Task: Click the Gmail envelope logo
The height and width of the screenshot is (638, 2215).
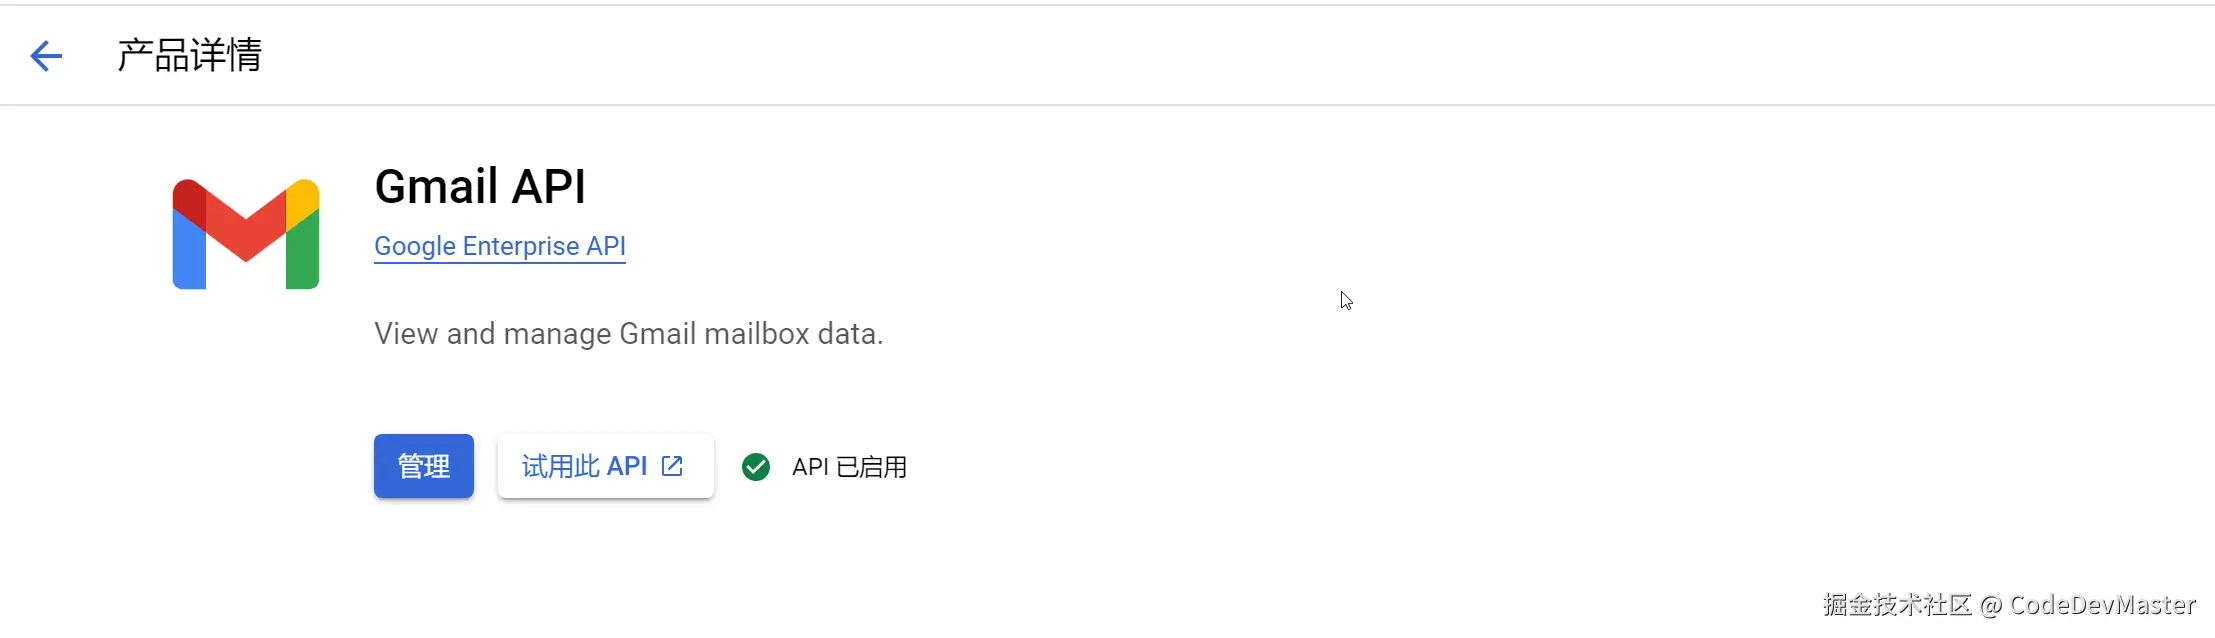Action: point(246,234)
